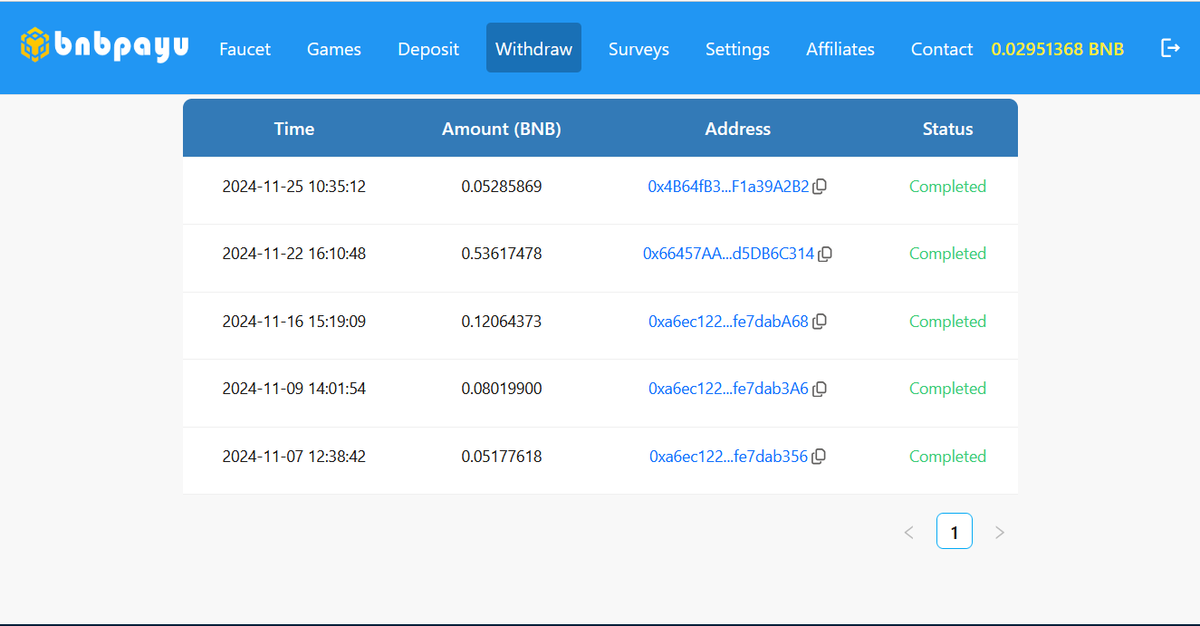Click the Time column header
The height and width of the screenshot is (626, 1200).
294,129
